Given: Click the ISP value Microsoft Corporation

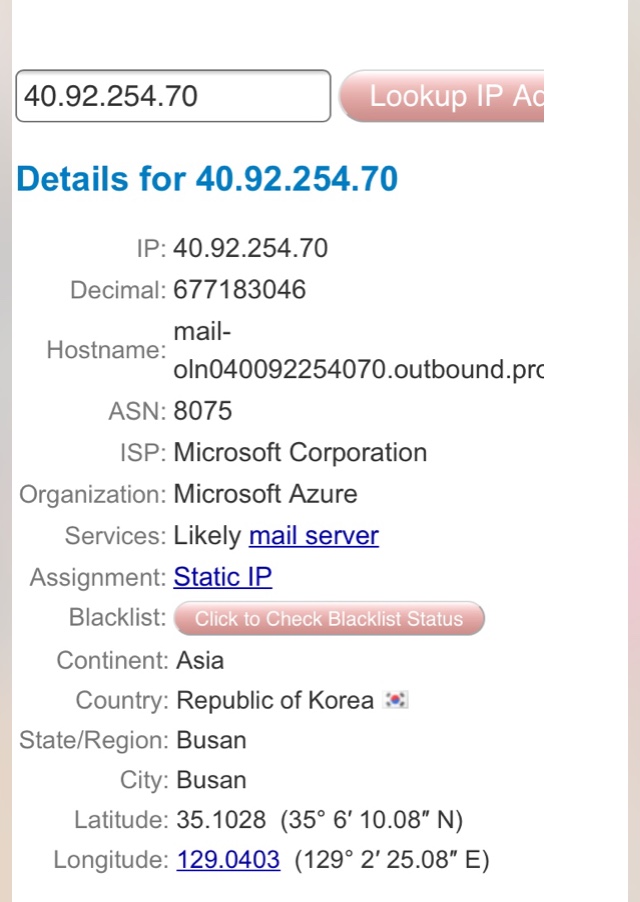Looking at the screenshot, I should pos(300,453).
